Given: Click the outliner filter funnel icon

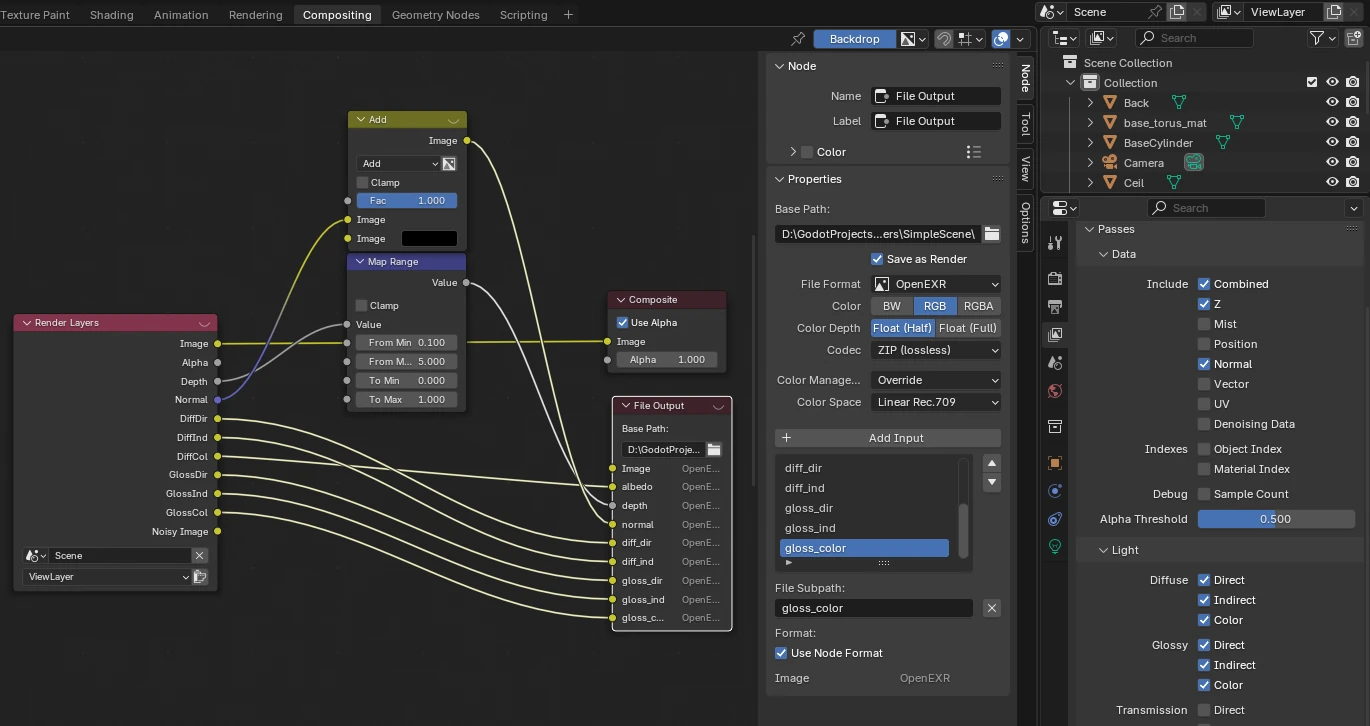Looking at the screenshot, I should [1317, 38].
